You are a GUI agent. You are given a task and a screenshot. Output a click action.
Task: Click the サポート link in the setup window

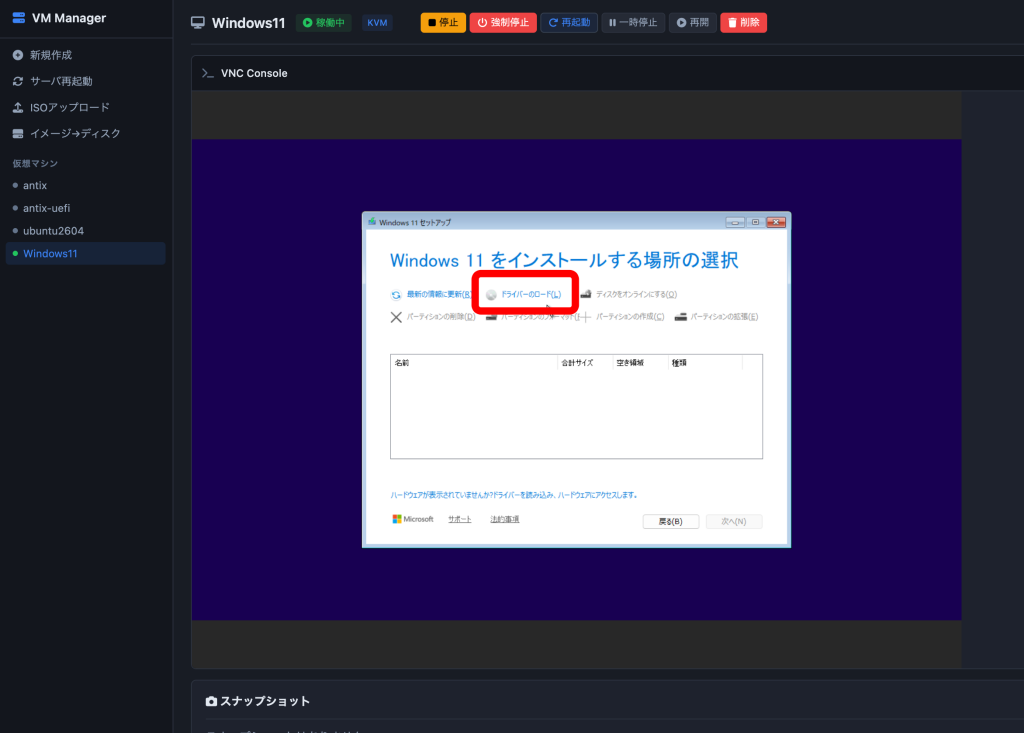460,519
